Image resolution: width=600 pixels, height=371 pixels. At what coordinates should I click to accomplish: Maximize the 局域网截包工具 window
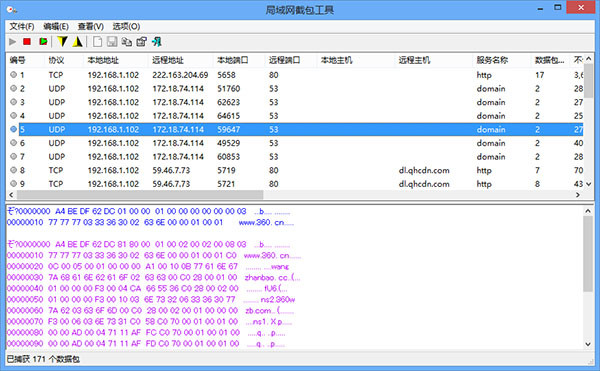tap(558, 8)
